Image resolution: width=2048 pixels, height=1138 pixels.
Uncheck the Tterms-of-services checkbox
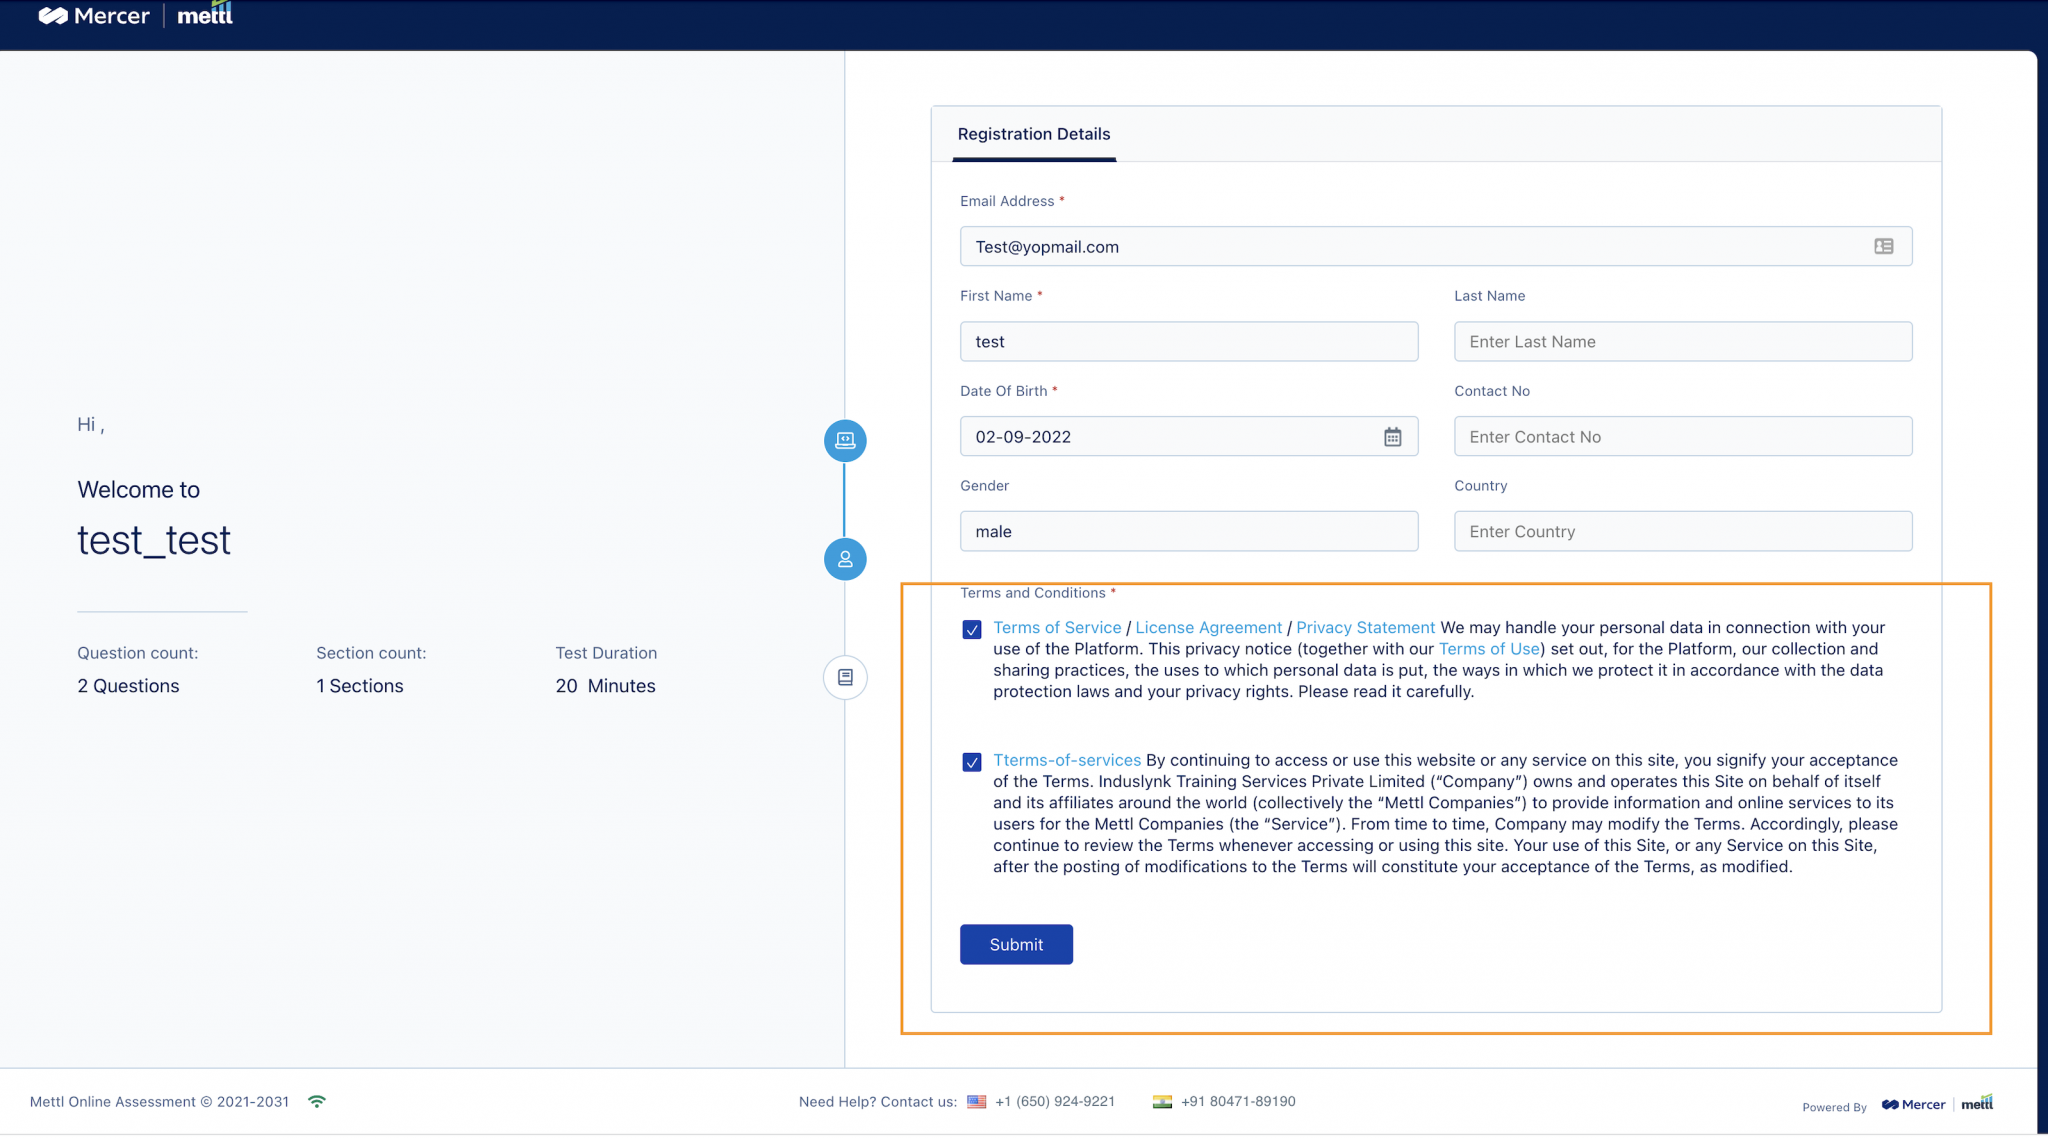[971, 762]
